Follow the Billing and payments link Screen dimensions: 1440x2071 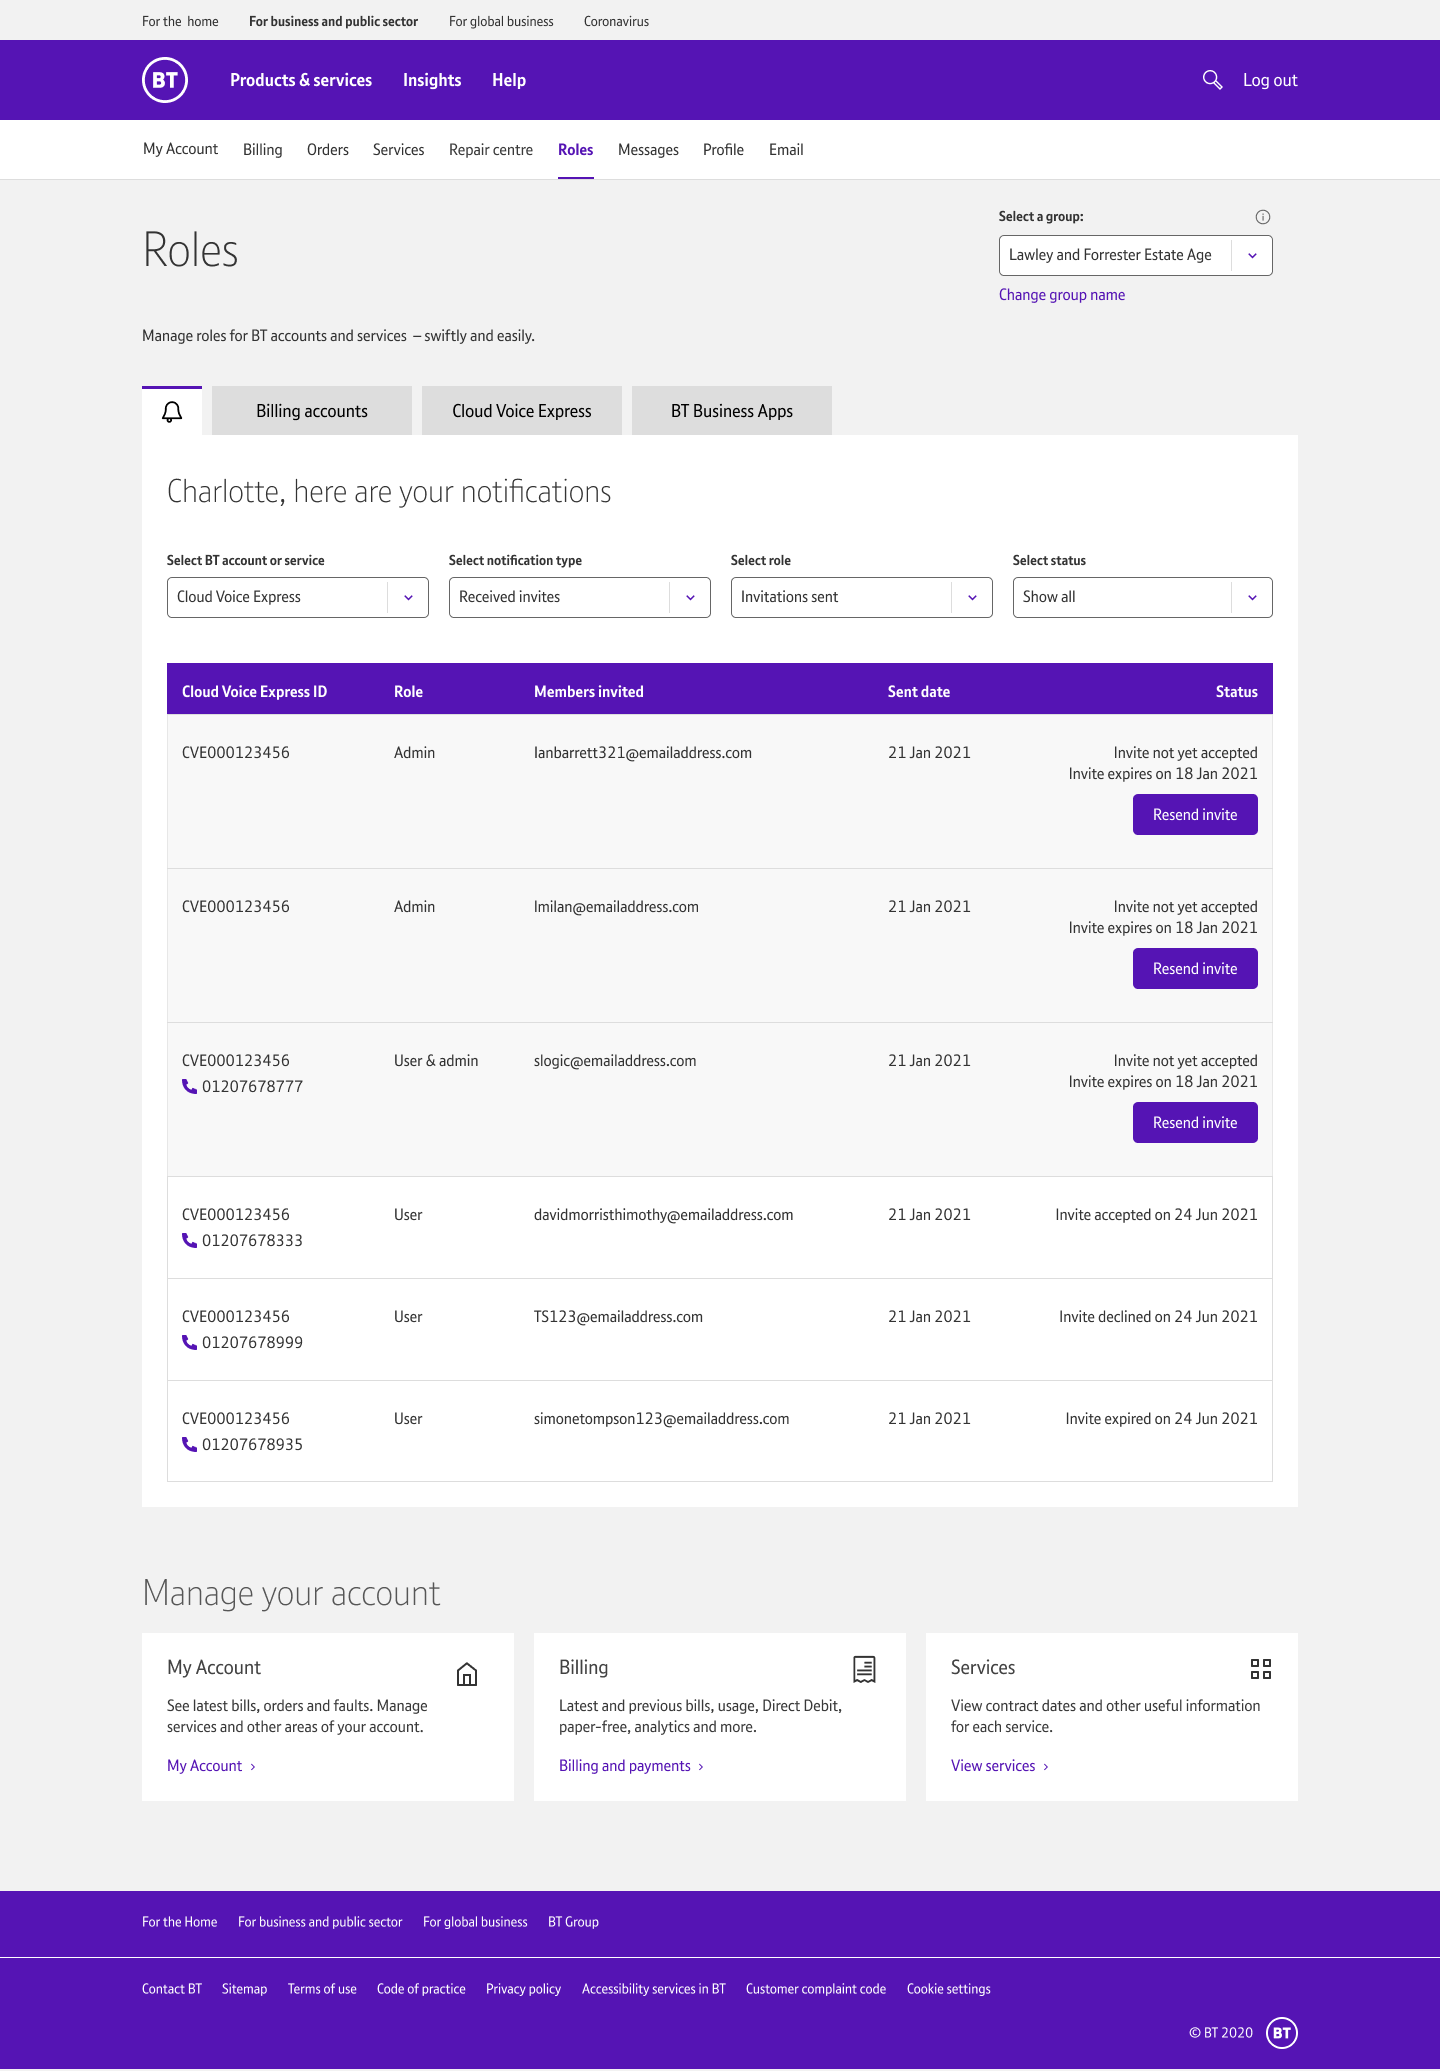(631, 1766)
